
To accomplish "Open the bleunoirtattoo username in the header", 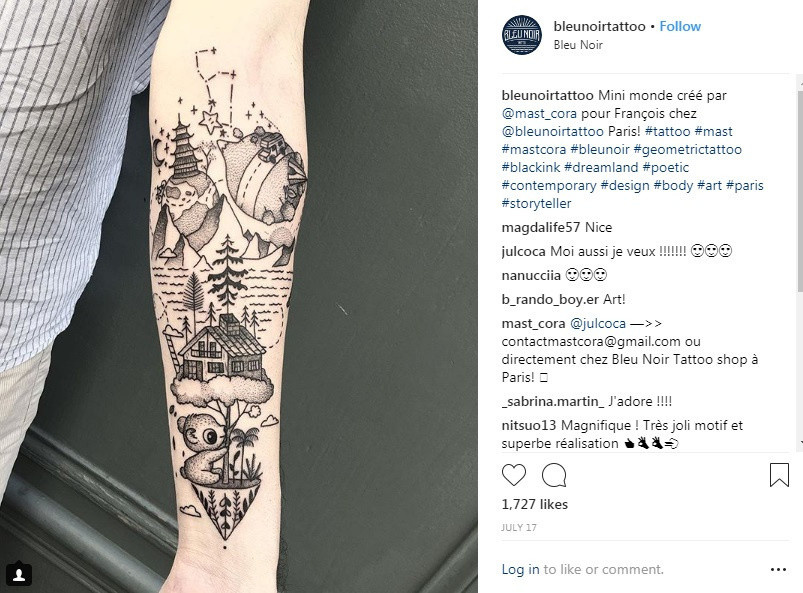I will (x=599, y=26).
